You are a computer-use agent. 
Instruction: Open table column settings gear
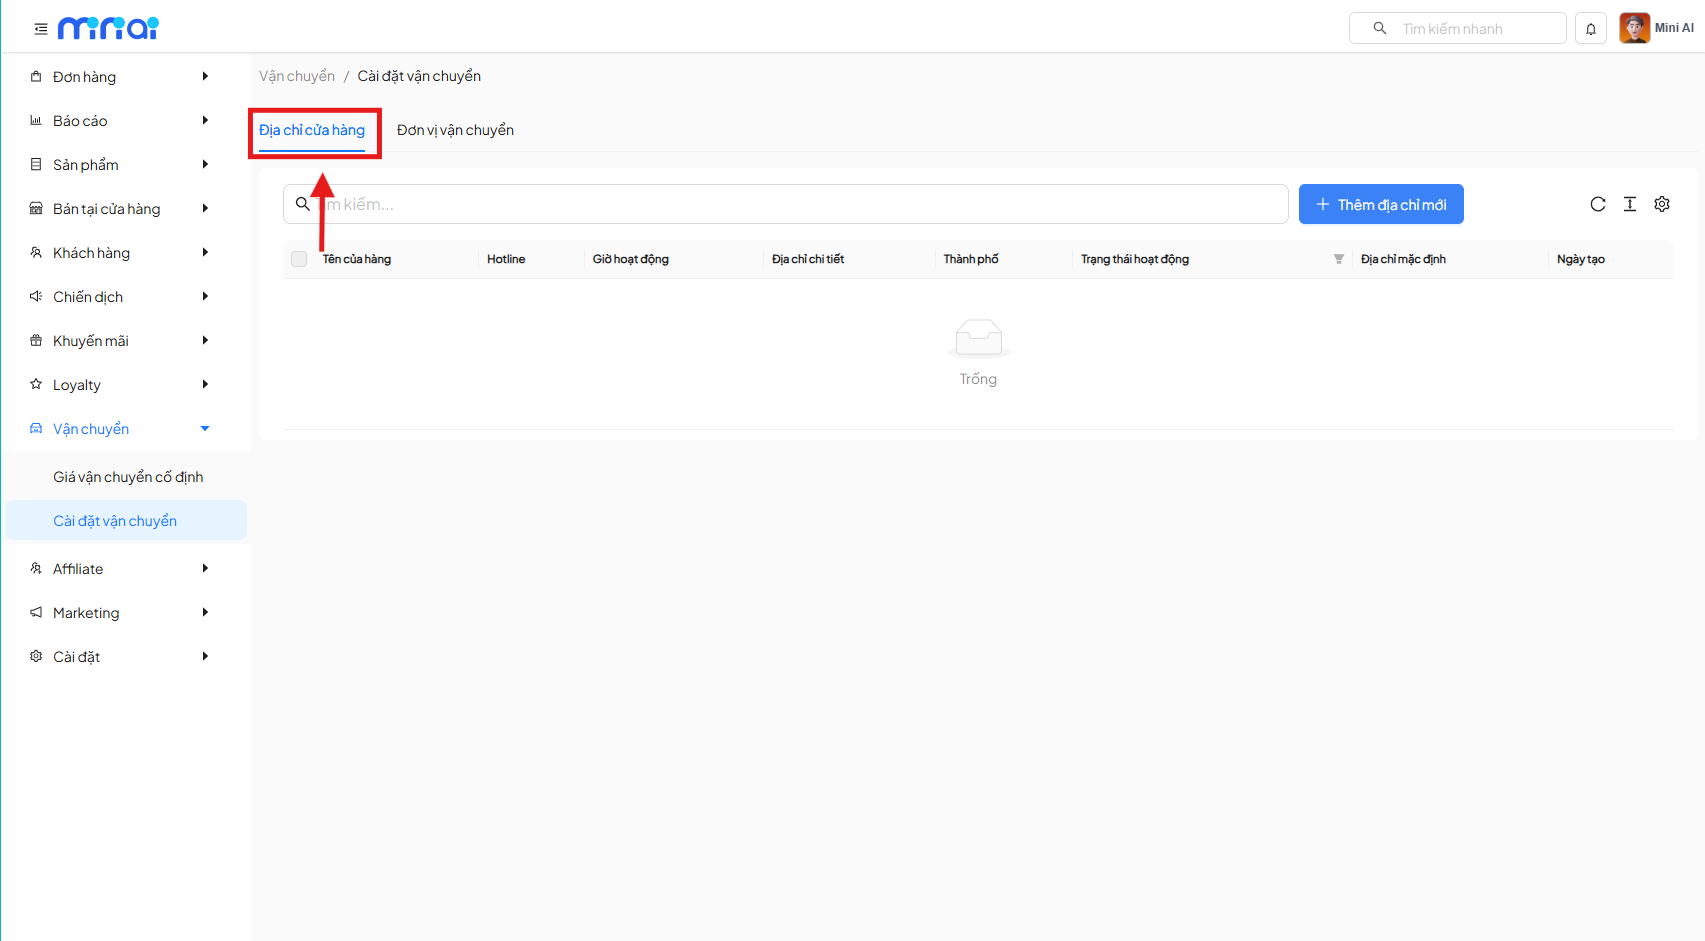1661,204
